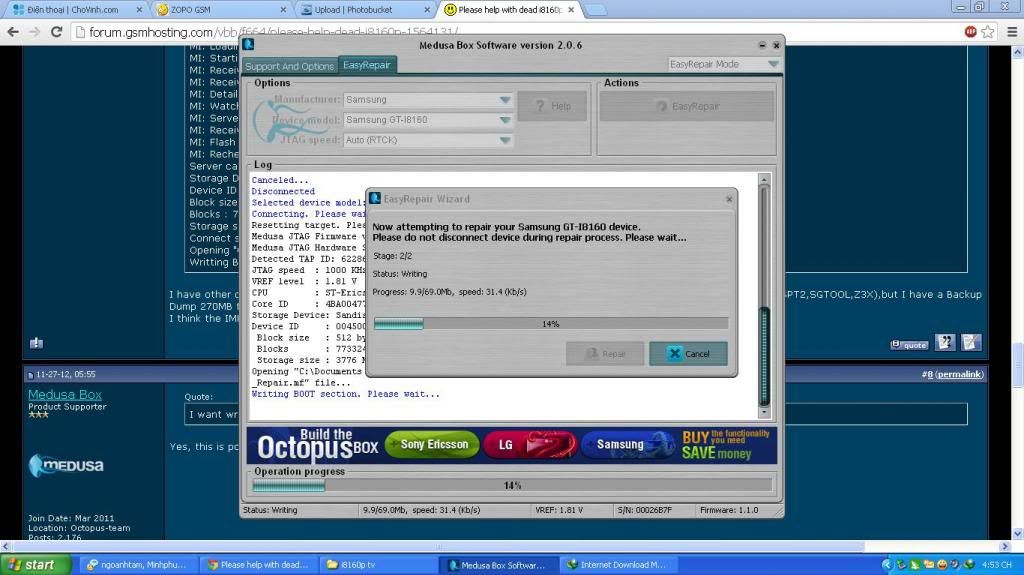This screenshot has width=1024, height=575.
Task: Switch to Support And Options tab
Action: click(x=289, y=66)
